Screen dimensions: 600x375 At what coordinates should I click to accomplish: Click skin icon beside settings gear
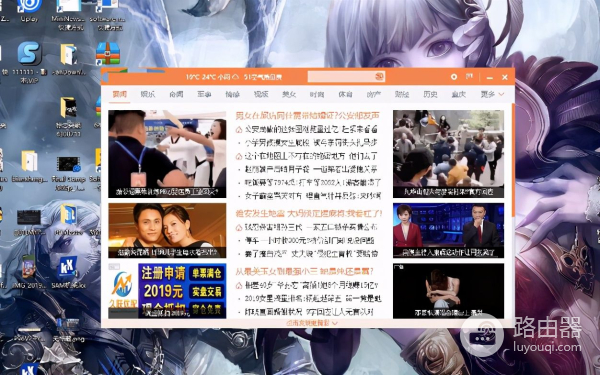(x=469, y=77)
